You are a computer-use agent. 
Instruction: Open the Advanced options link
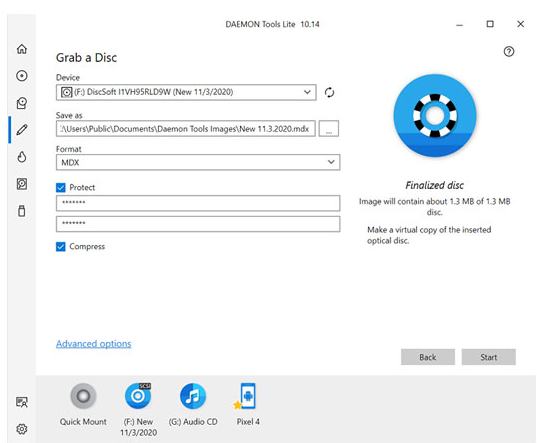coord(93,344)
